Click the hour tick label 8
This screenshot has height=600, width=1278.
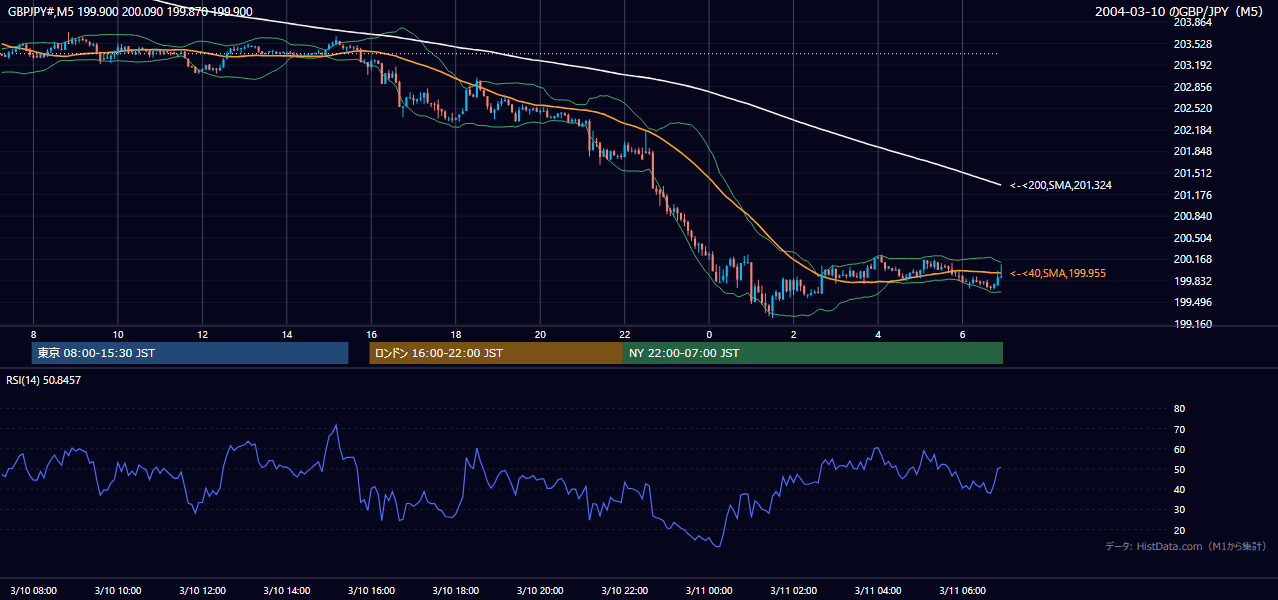(33, 334)
